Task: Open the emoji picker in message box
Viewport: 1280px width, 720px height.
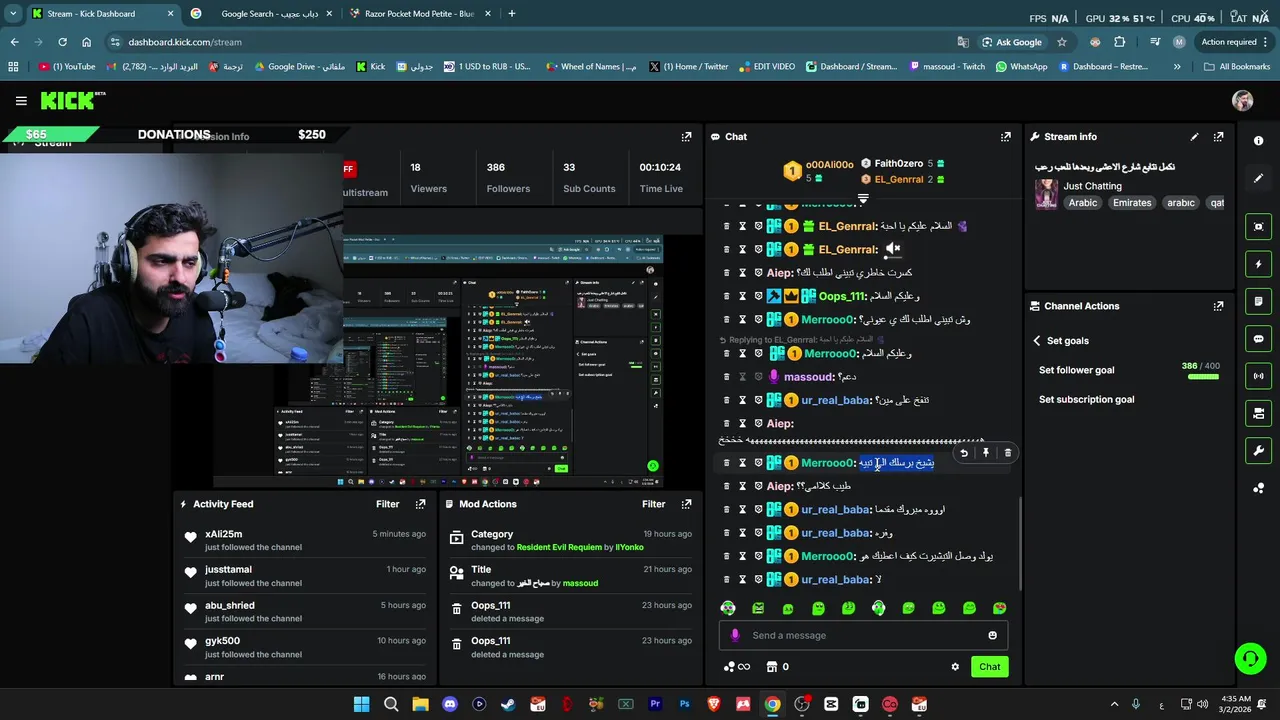Action: pos(992,635)
